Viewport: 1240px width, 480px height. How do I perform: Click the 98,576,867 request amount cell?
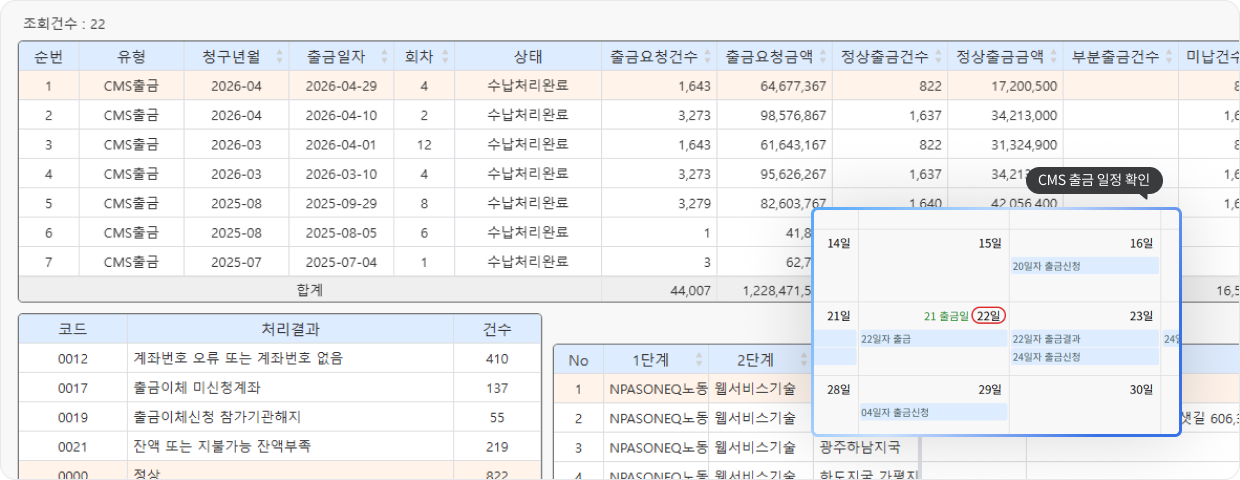(774, 115)
